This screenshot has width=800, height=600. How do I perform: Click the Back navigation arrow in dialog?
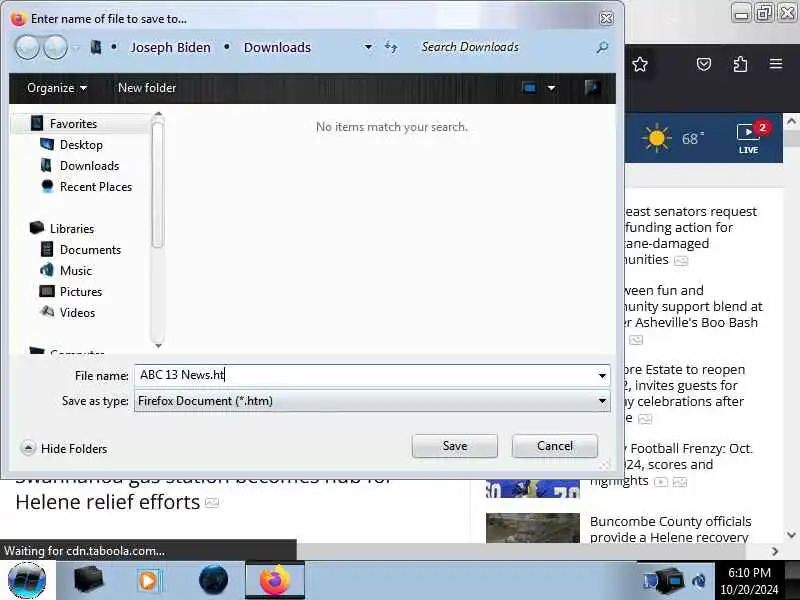[27, 48]
